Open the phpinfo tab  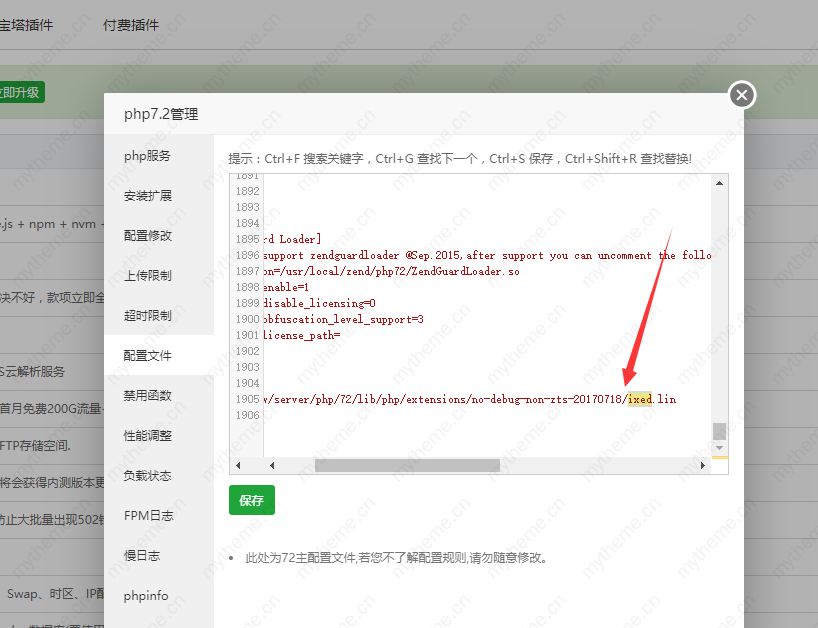[146, 596]
